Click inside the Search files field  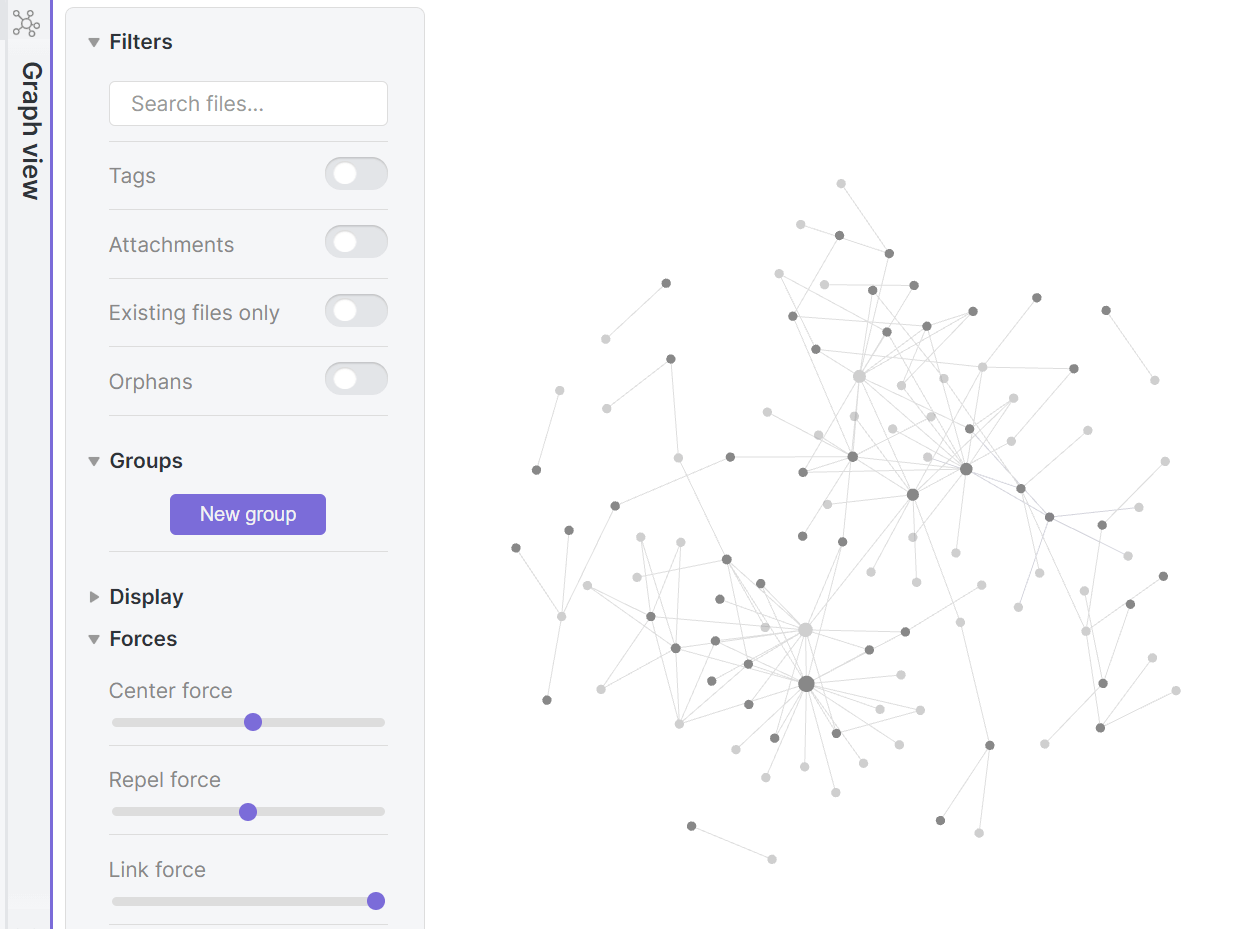(x=247, y=103)
